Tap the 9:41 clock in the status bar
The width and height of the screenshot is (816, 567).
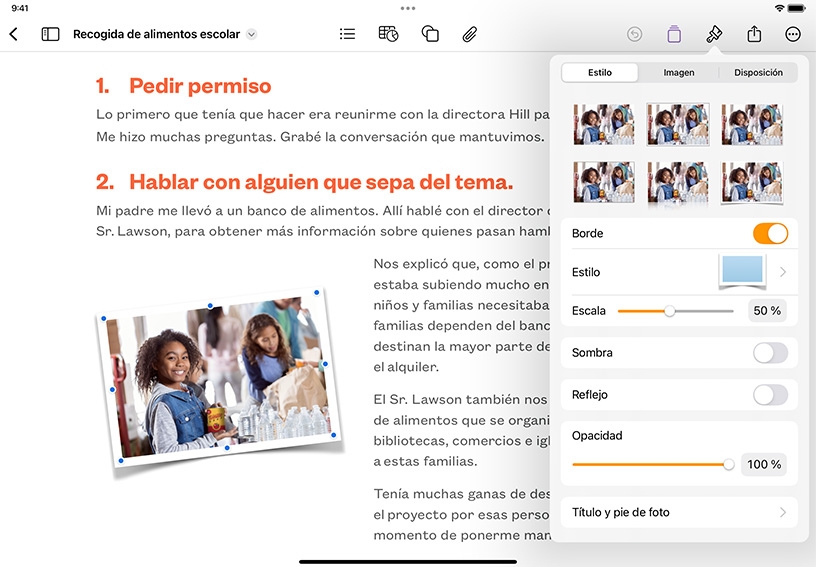(20, 8)
